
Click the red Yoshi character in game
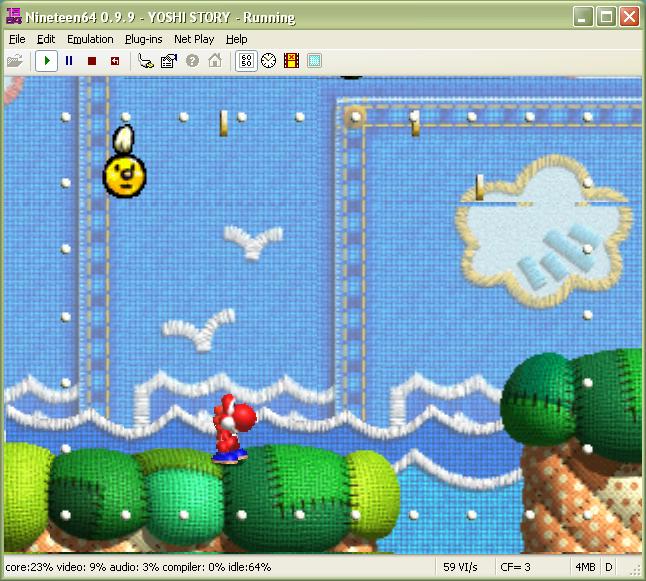click(233, 429)
